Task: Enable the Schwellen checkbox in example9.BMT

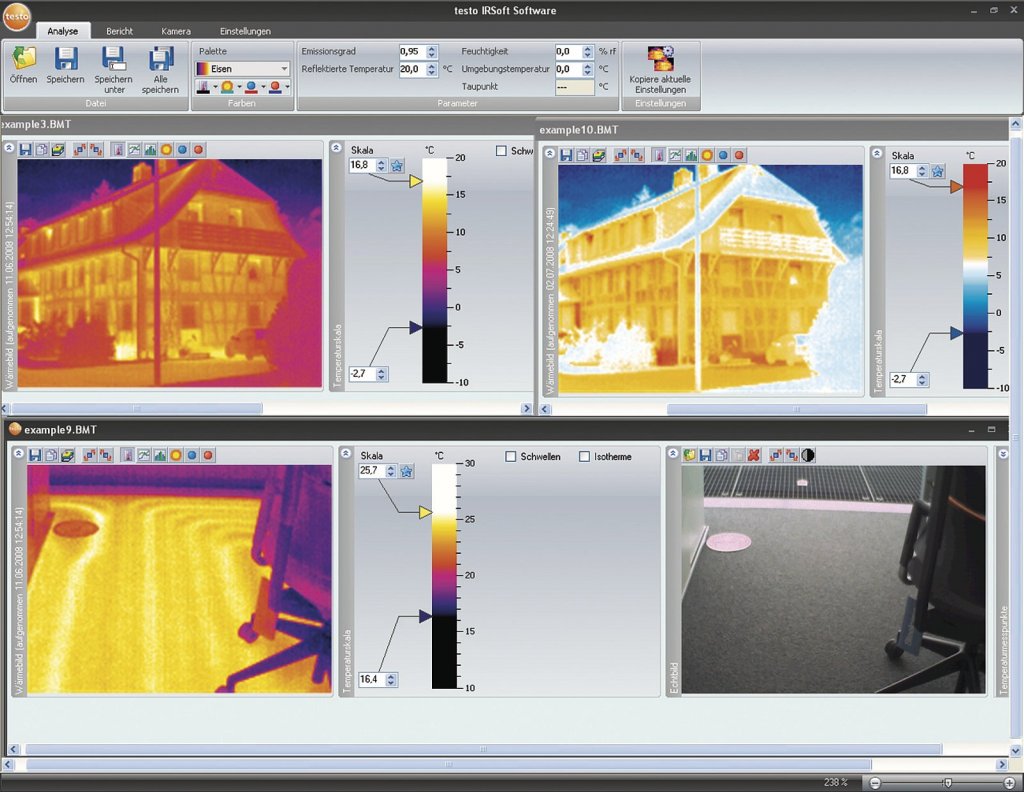Action: tap(511, 456)
